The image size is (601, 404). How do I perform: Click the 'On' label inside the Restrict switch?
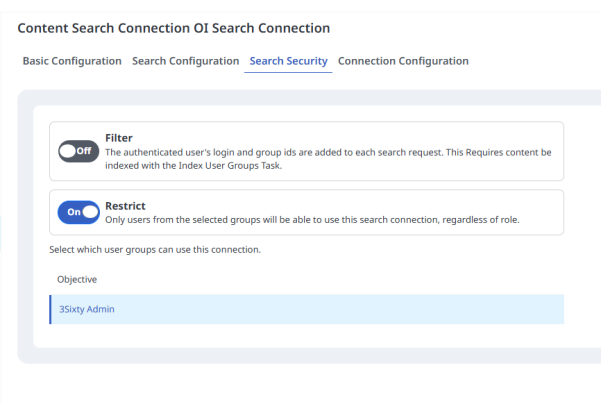pos(72,212)
